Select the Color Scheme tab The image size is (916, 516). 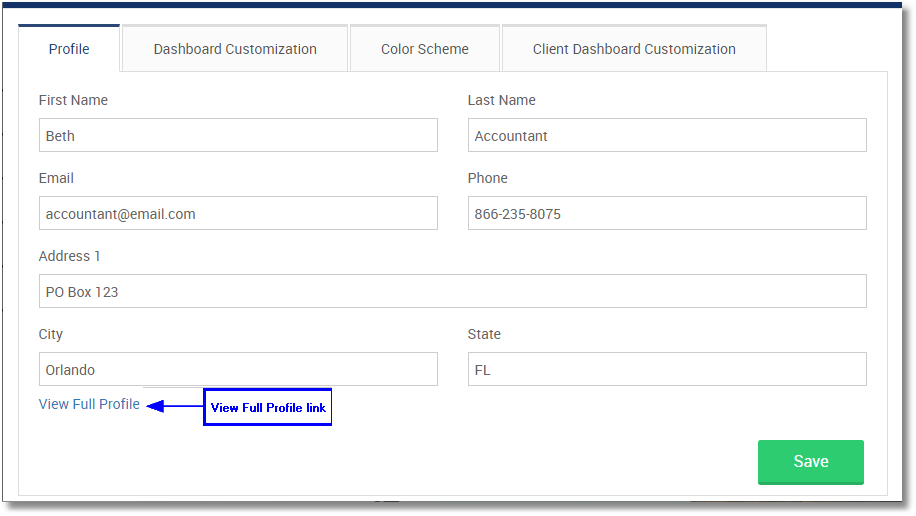point(424,49)
